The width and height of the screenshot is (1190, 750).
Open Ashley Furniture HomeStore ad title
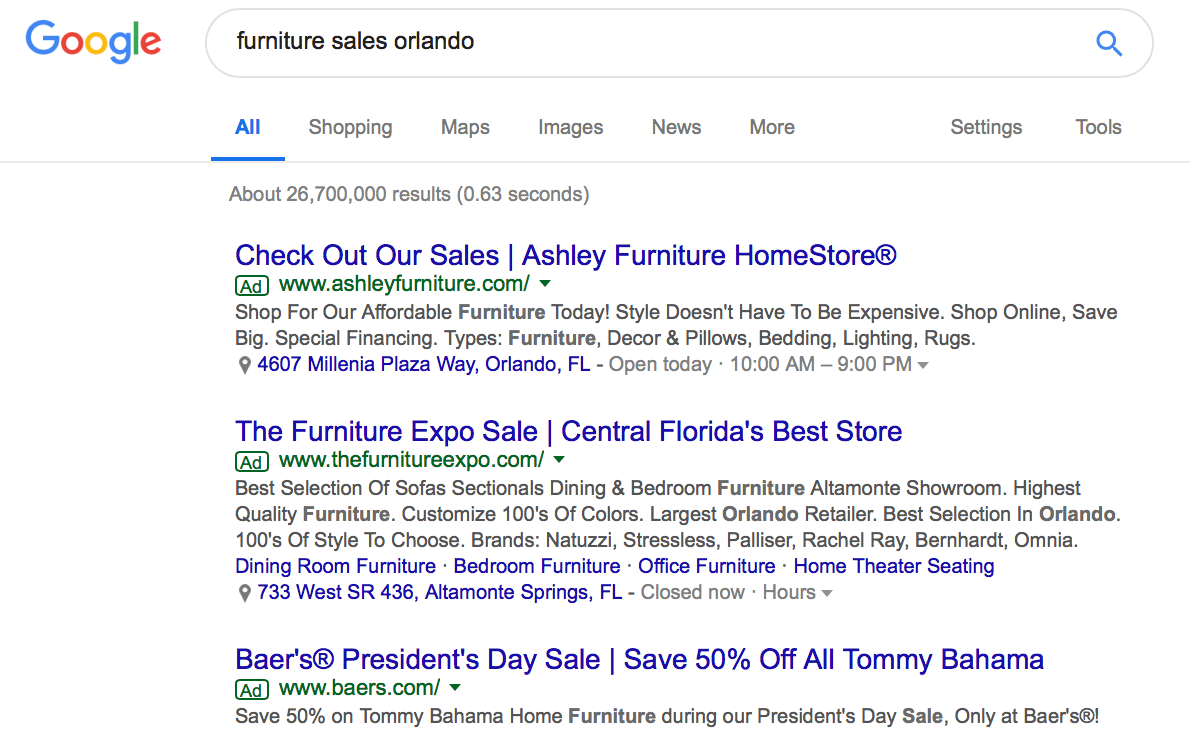pos(565,256)
